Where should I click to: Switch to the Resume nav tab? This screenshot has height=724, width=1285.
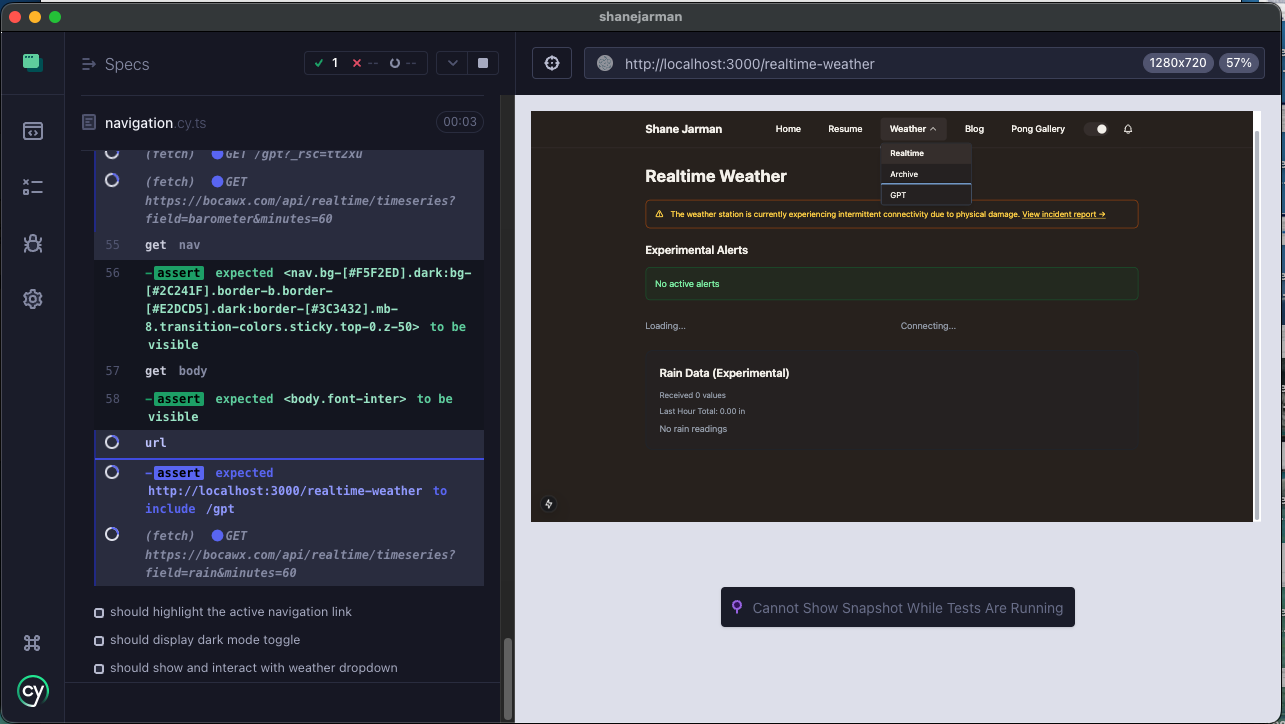point(845,129)
